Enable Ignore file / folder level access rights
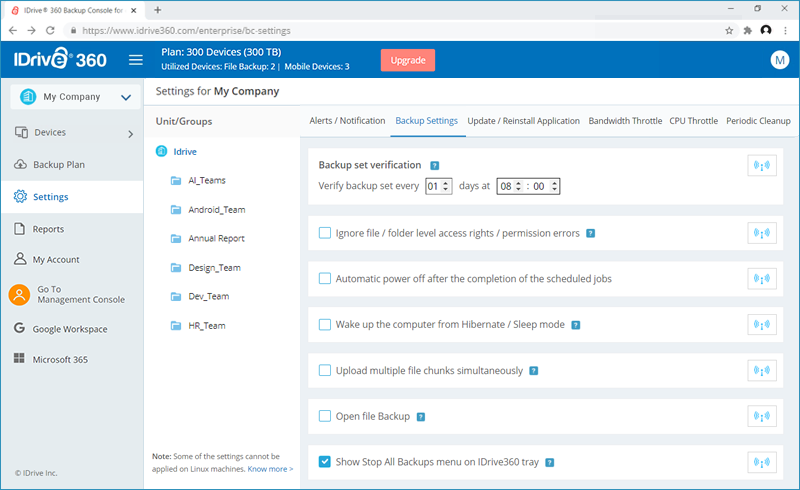The width and height of the screenshot is (800, 490). [324, 233]
